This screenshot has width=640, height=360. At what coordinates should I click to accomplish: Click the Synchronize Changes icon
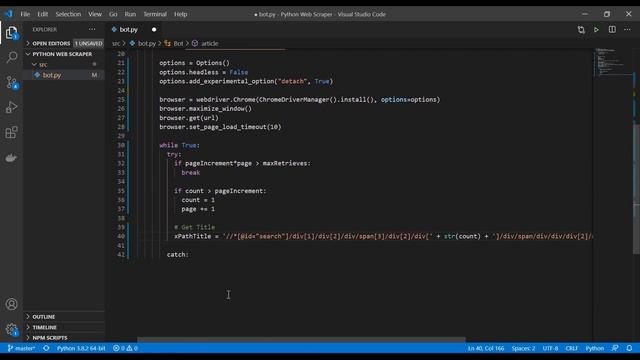pos(46,348)
